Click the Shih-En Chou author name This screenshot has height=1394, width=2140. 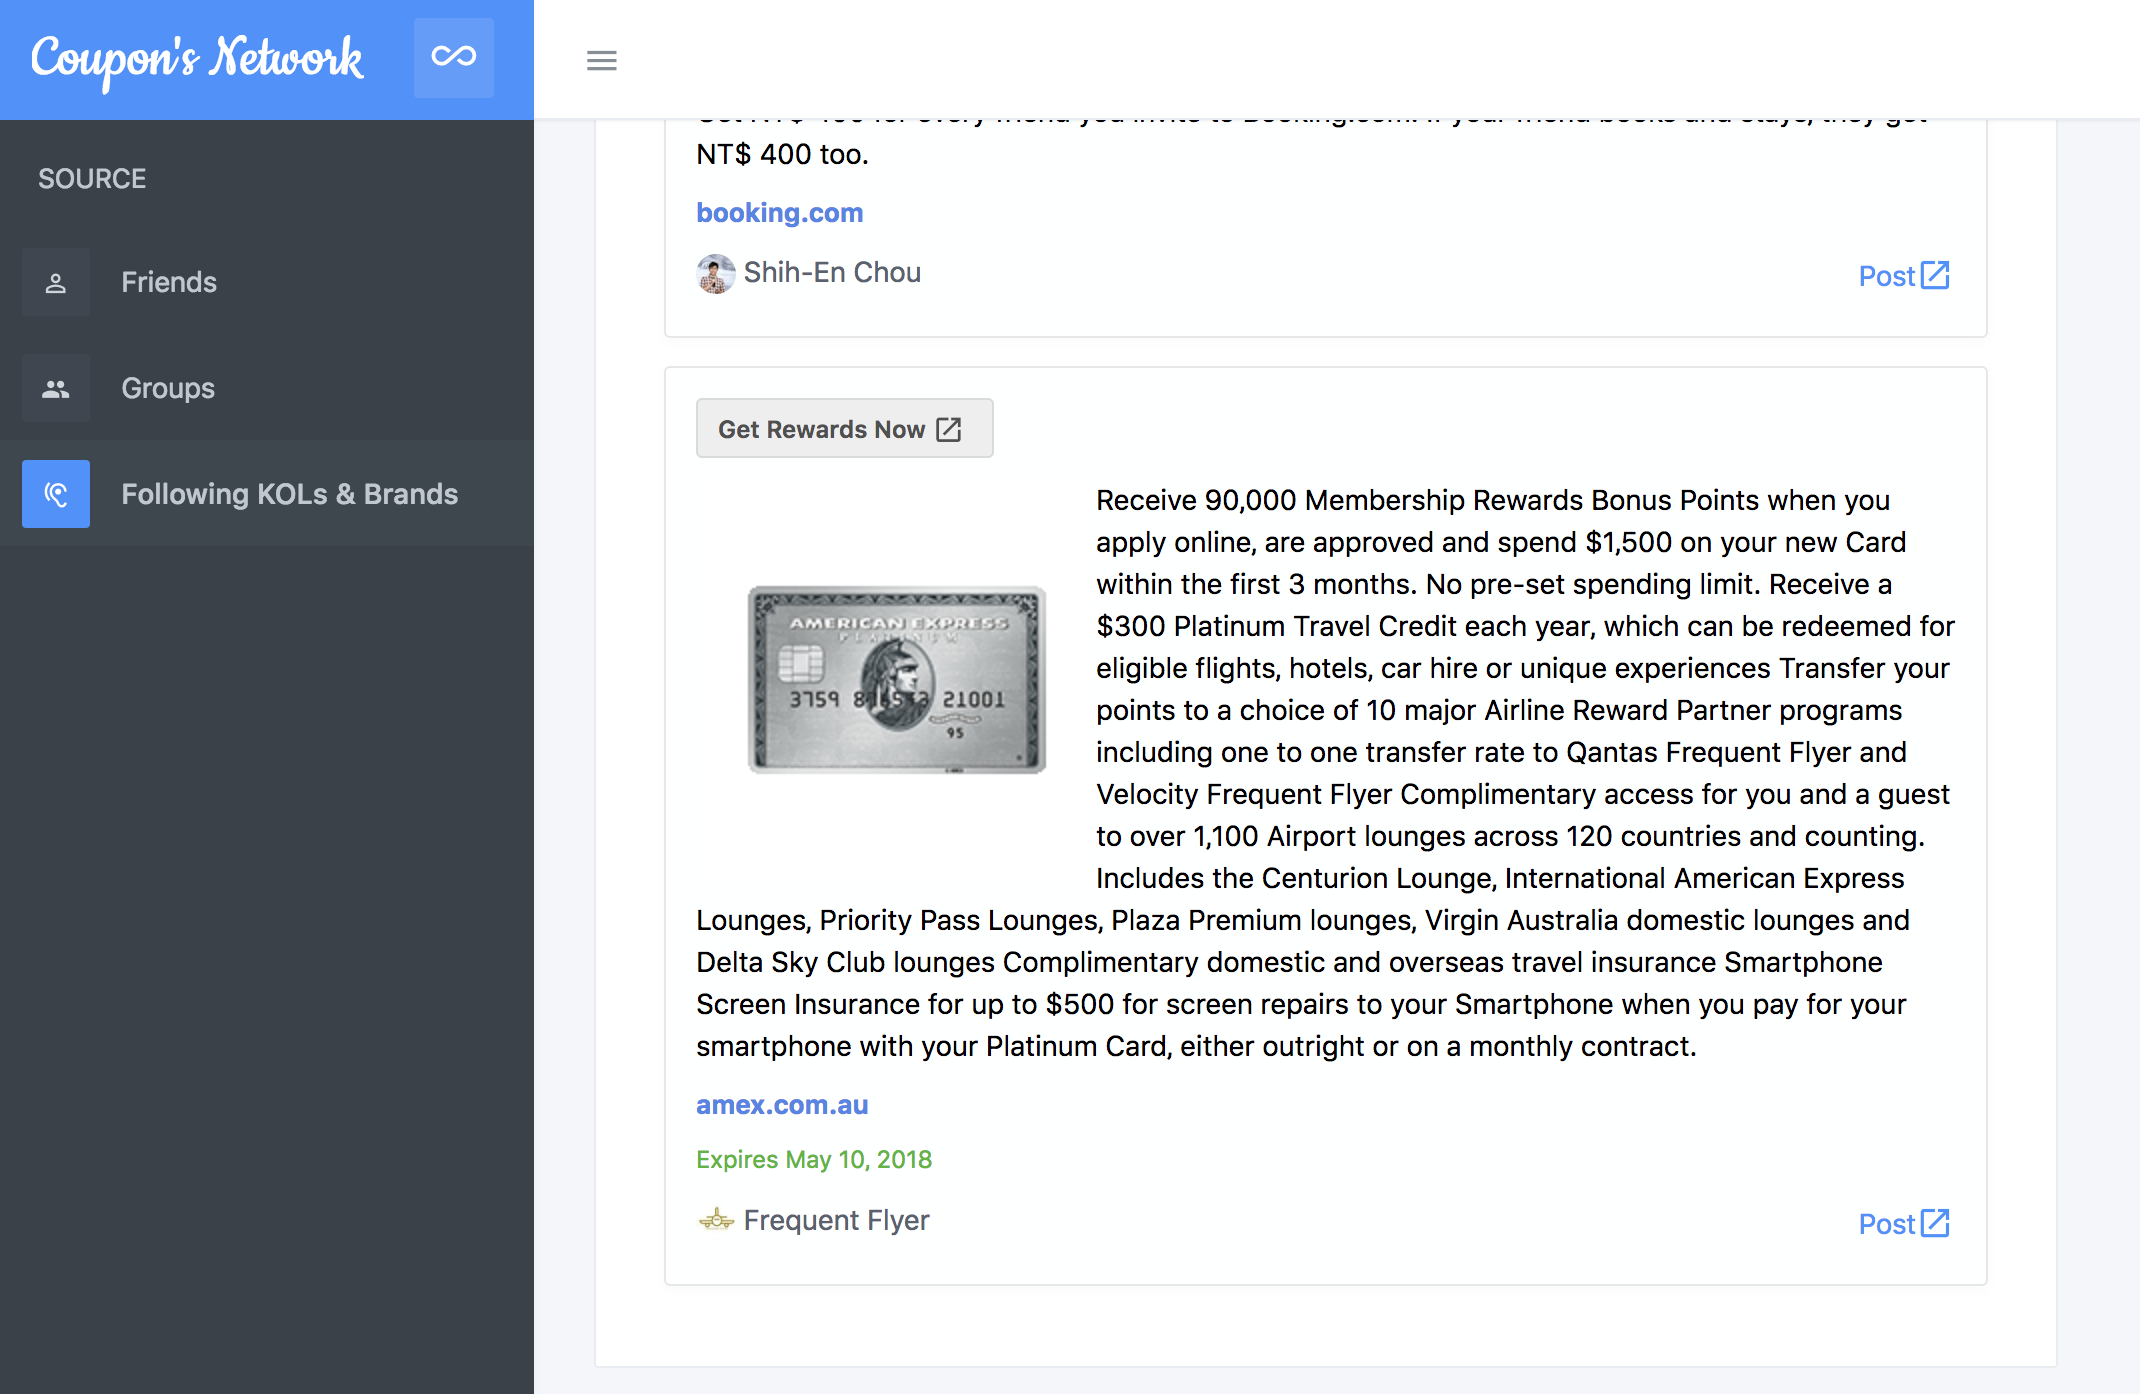tap(831, 273)
